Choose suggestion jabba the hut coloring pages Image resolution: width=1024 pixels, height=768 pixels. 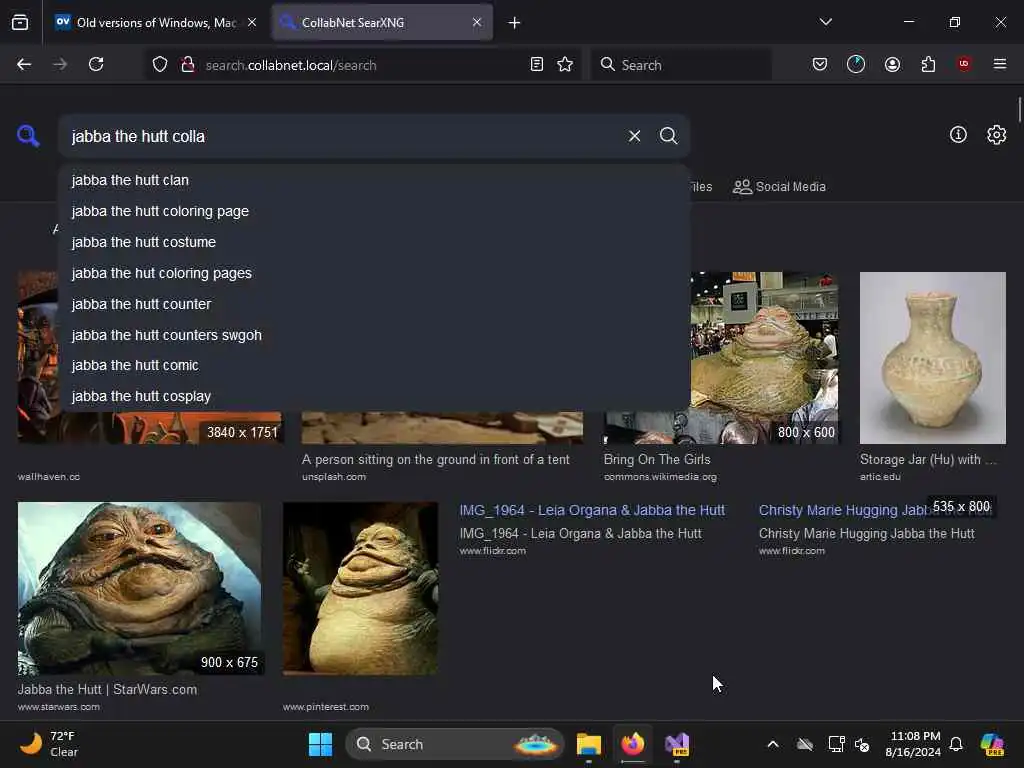(374, 273)
